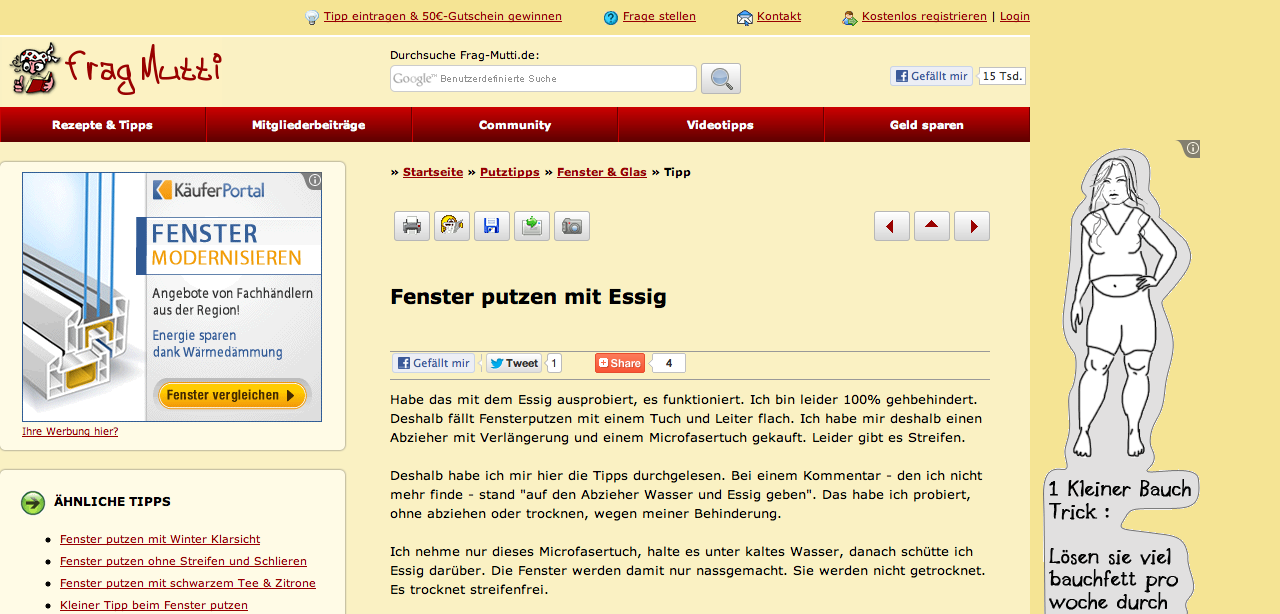Click the camera photo icon

click(x=571, y=226)
